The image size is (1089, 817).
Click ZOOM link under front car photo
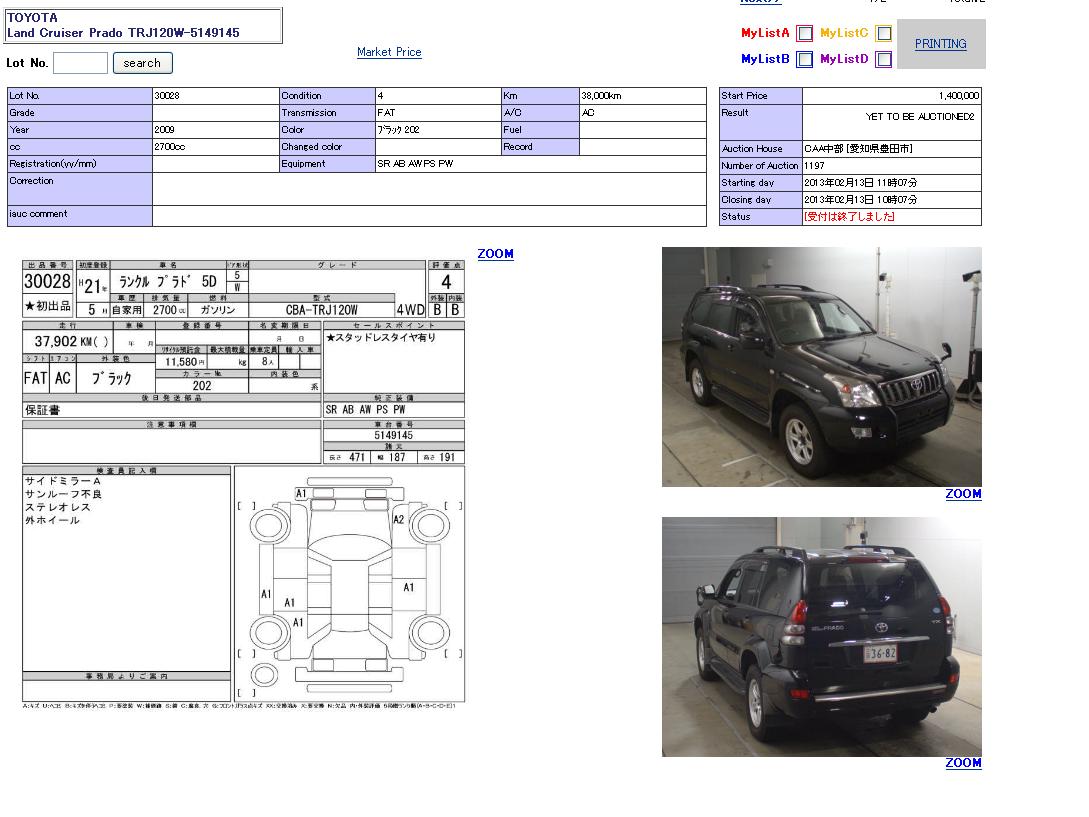click(963, 494)
